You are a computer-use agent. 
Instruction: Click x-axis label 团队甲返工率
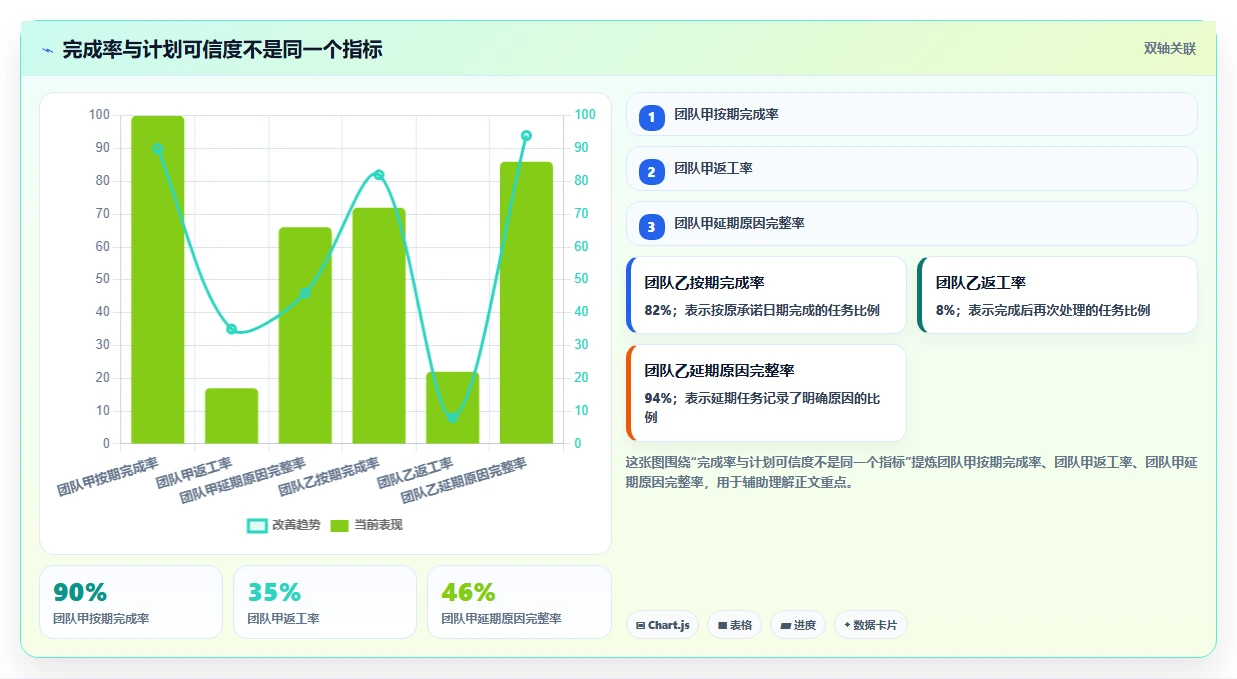pyautogui.click(x=194, y=473)
